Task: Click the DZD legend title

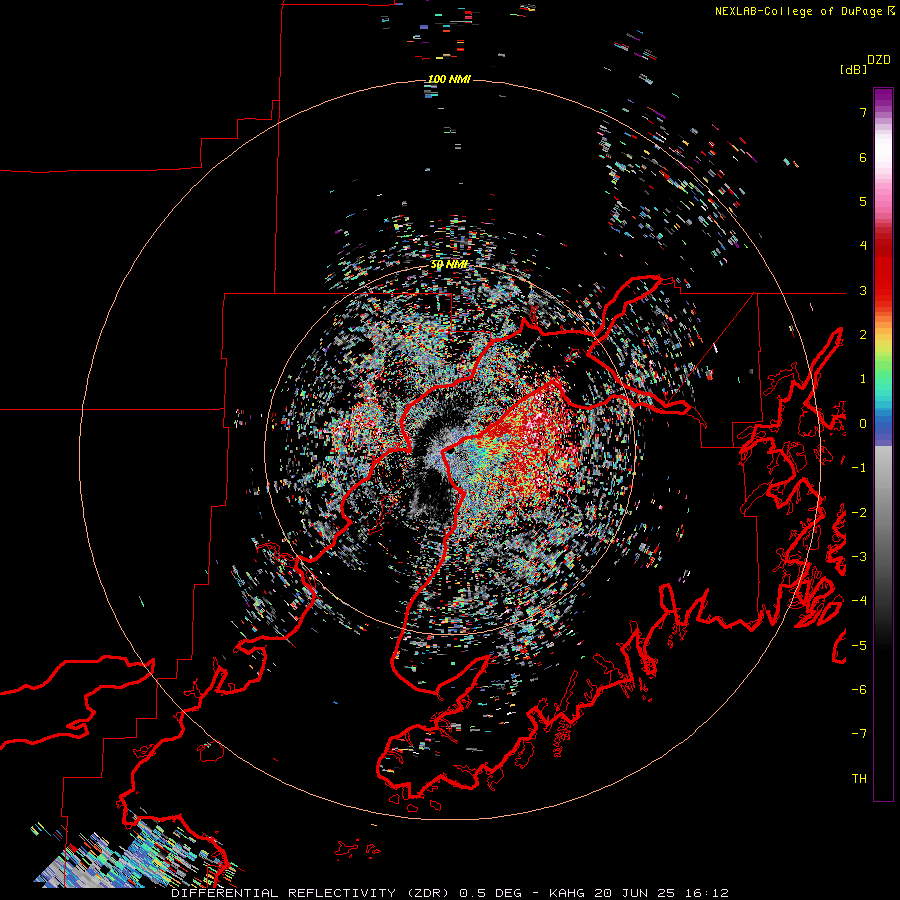Action: pos(879,60)
